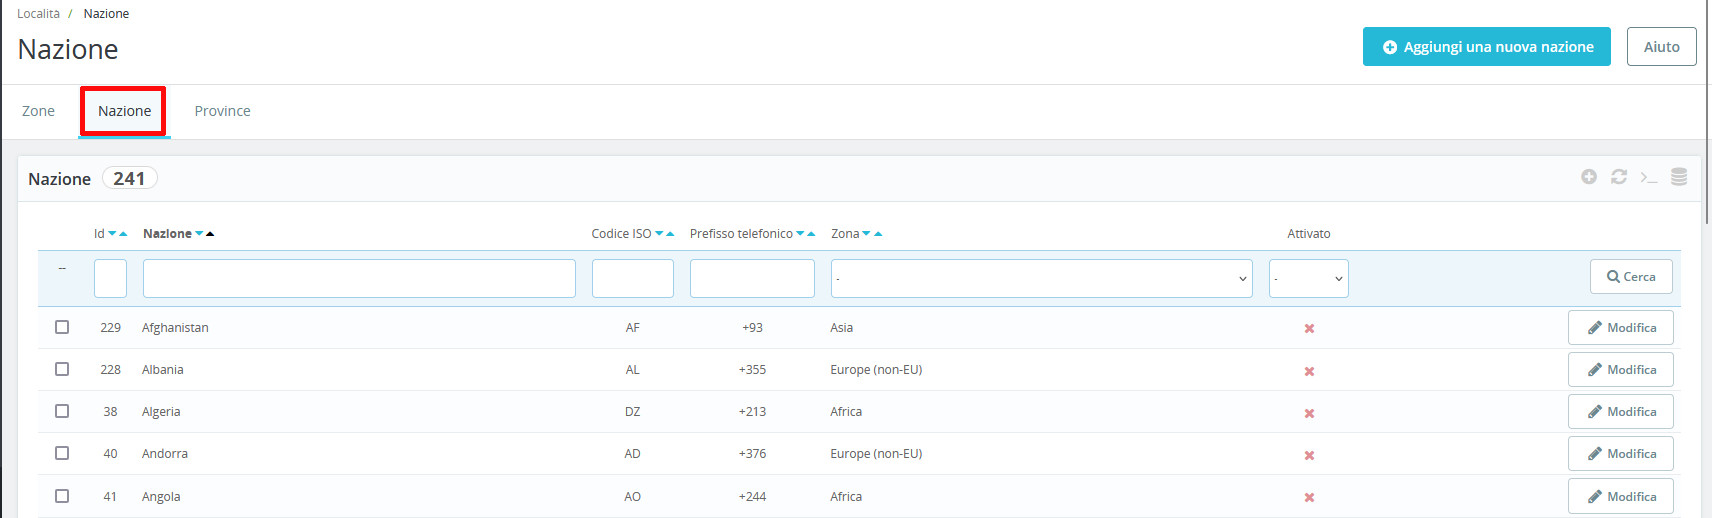Click the phone prefix cell '+376'
Viewport: 1712px width, 518px height.
coord(752,454)
